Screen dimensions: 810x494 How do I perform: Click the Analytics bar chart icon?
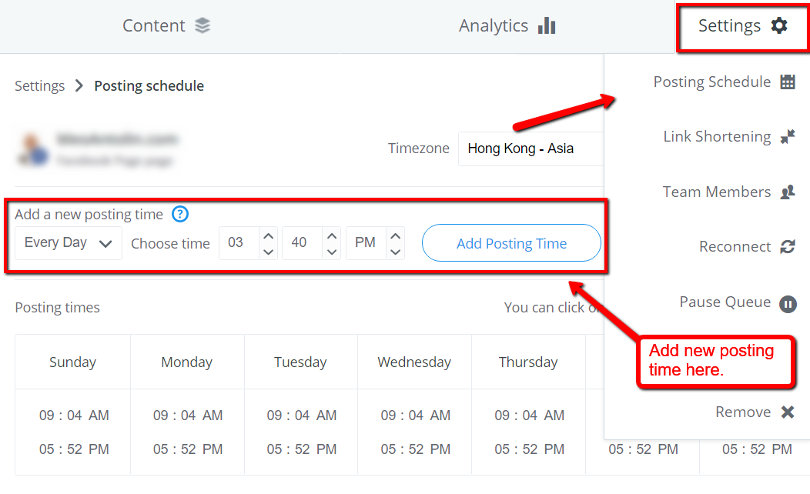click(x=547, y=25)
